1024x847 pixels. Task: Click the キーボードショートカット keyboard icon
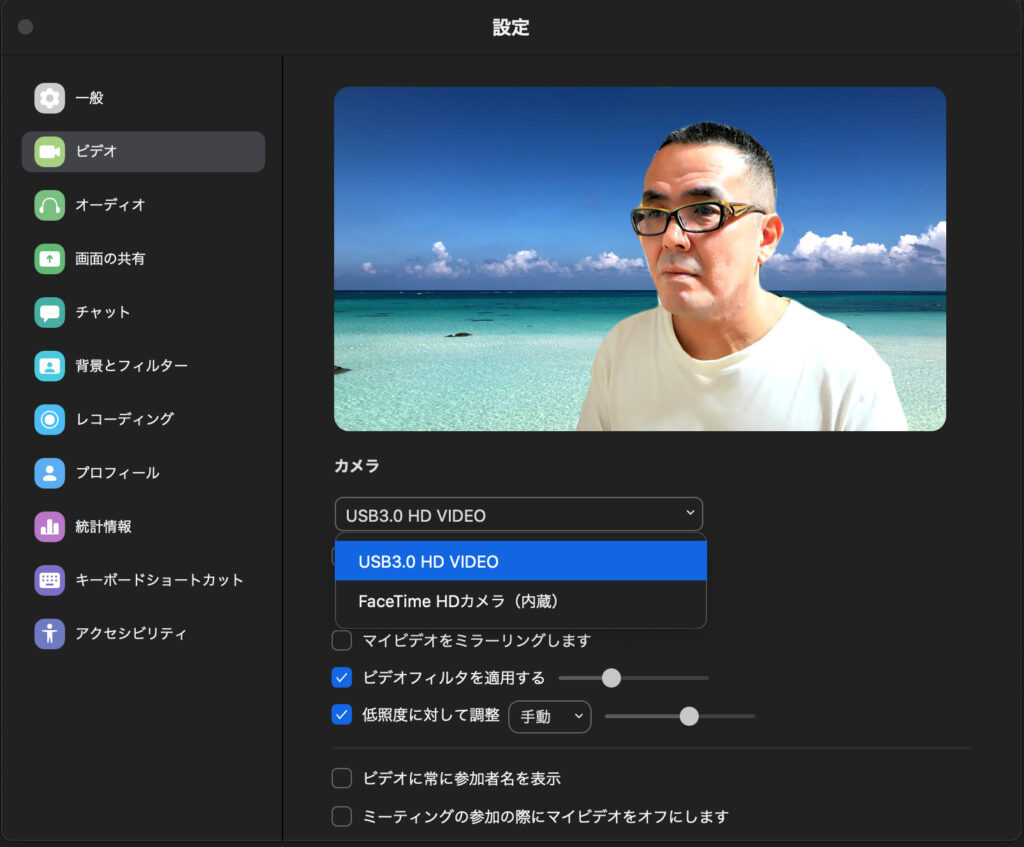[50, 580]
